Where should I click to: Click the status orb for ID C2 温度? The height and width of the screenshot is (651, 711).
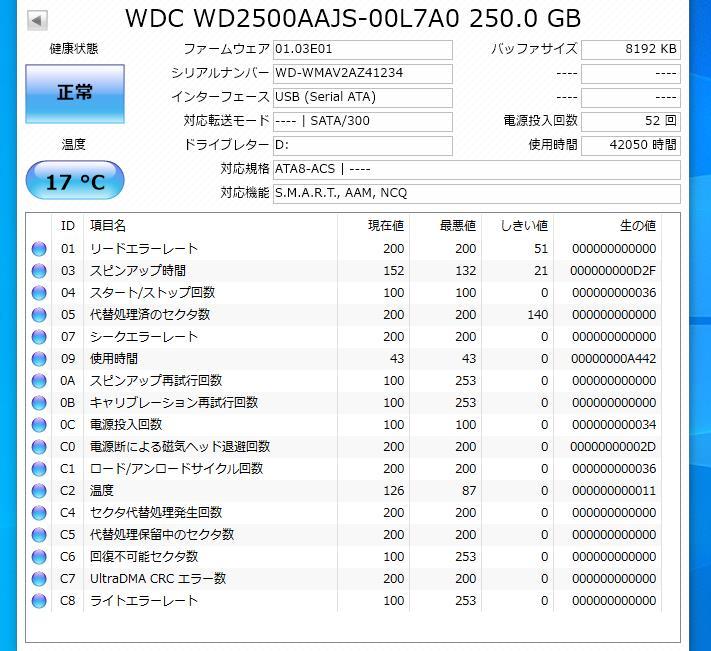click(39, 491)
